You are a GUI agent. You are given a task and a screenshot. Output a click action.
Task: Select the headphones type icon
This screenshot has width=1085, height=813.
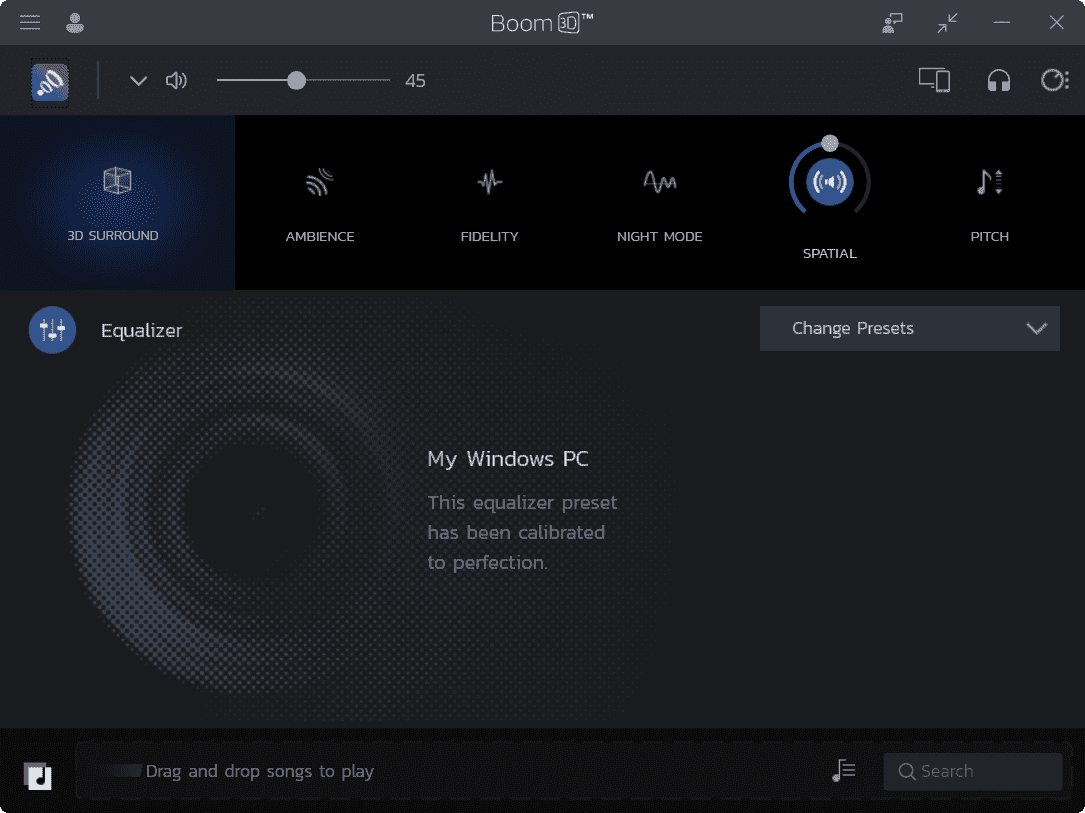coord(999,80)
